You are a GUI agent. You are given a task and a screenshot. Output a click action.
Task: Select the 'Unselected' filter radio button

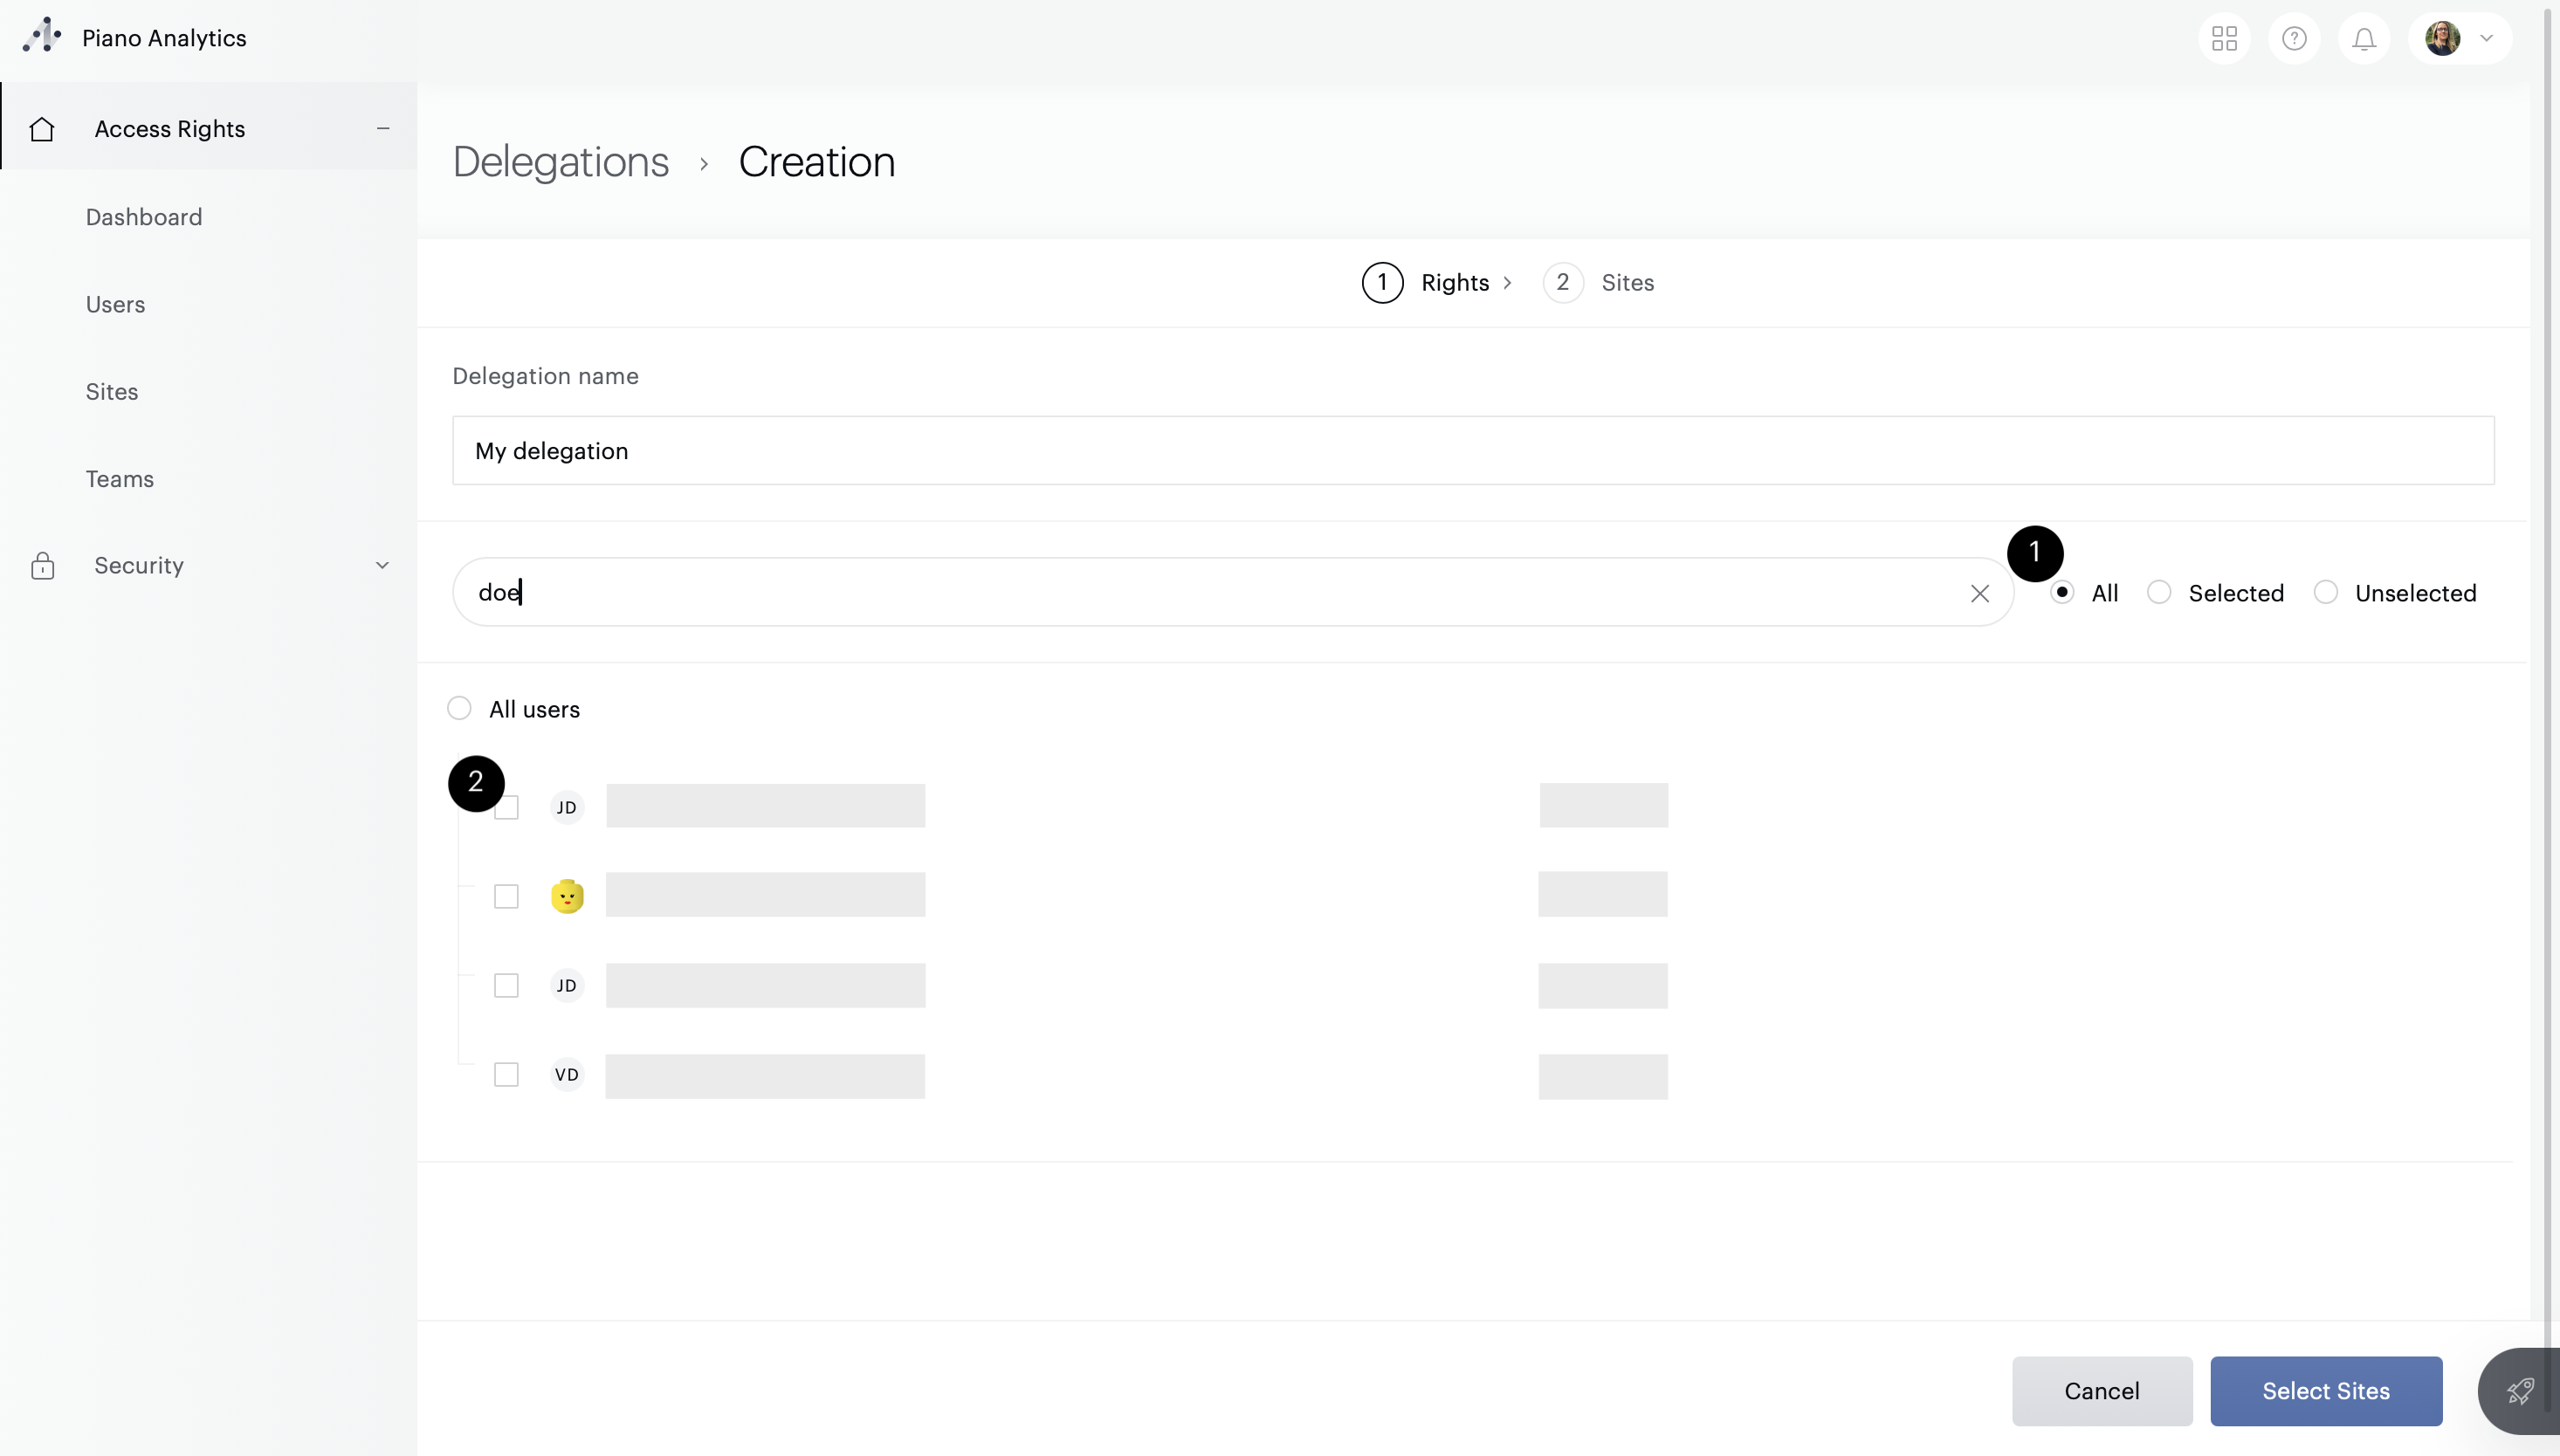pyautogui.click(x=2326, y=592)
